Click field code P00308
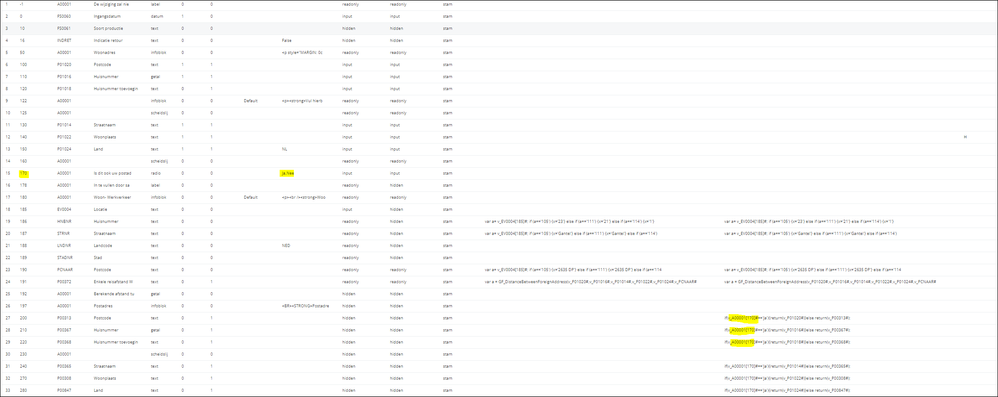Image resolution: width=998 pixels, height=397 pixels. click(x=64, y=378)
